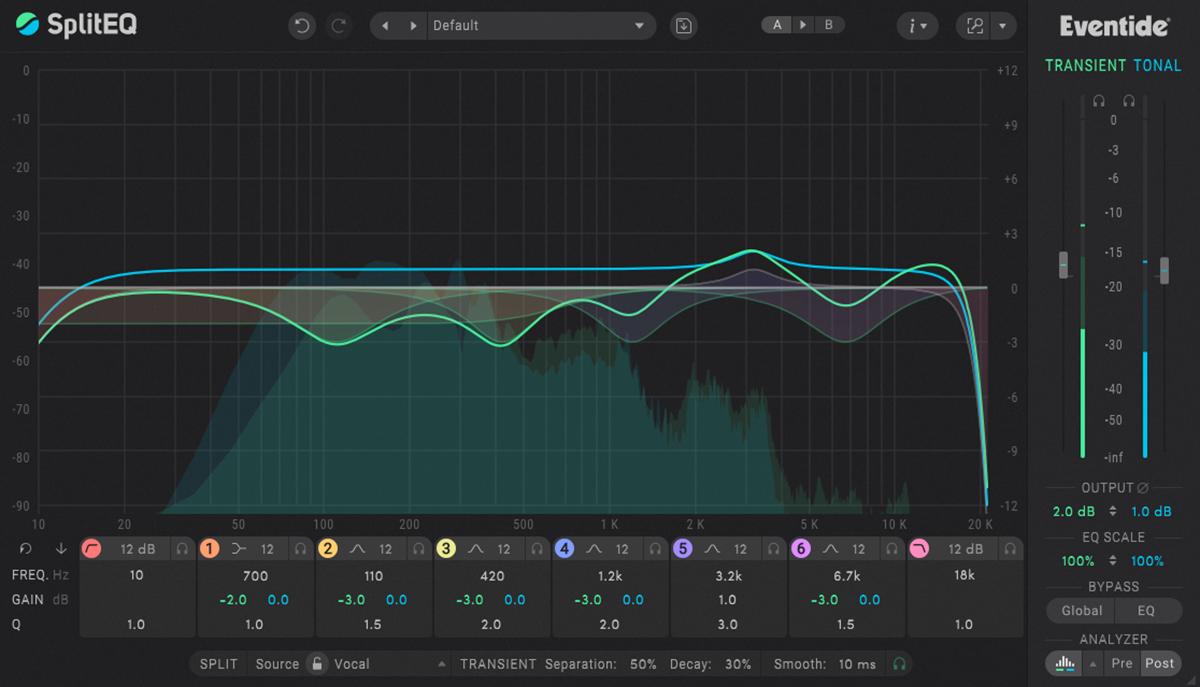Click the EQ Scale link arrows
The width and height of the screenshot is (1200, 687).
[x=1113, y=561]
